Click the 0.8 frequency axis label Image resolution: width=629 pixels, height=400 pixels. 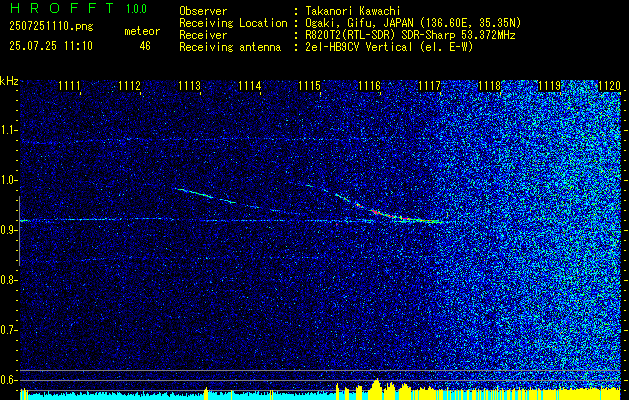(x=8, y=280)
